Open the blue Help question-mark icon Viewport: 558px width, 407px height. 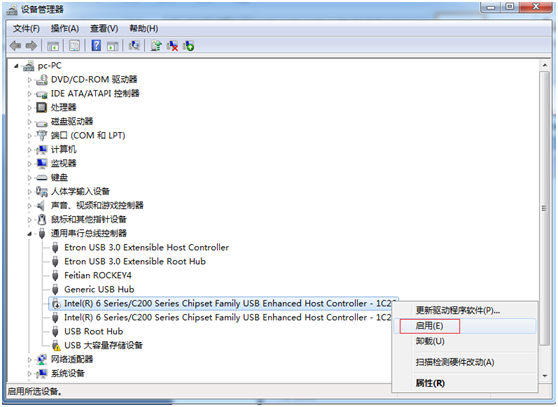(96, 46)
